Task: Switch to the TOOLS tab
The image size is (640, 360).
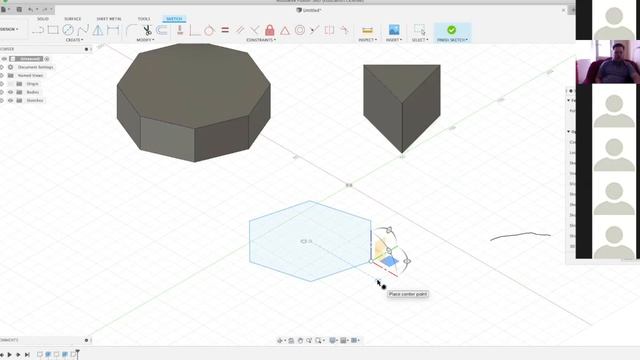Action: coord(144,19)
